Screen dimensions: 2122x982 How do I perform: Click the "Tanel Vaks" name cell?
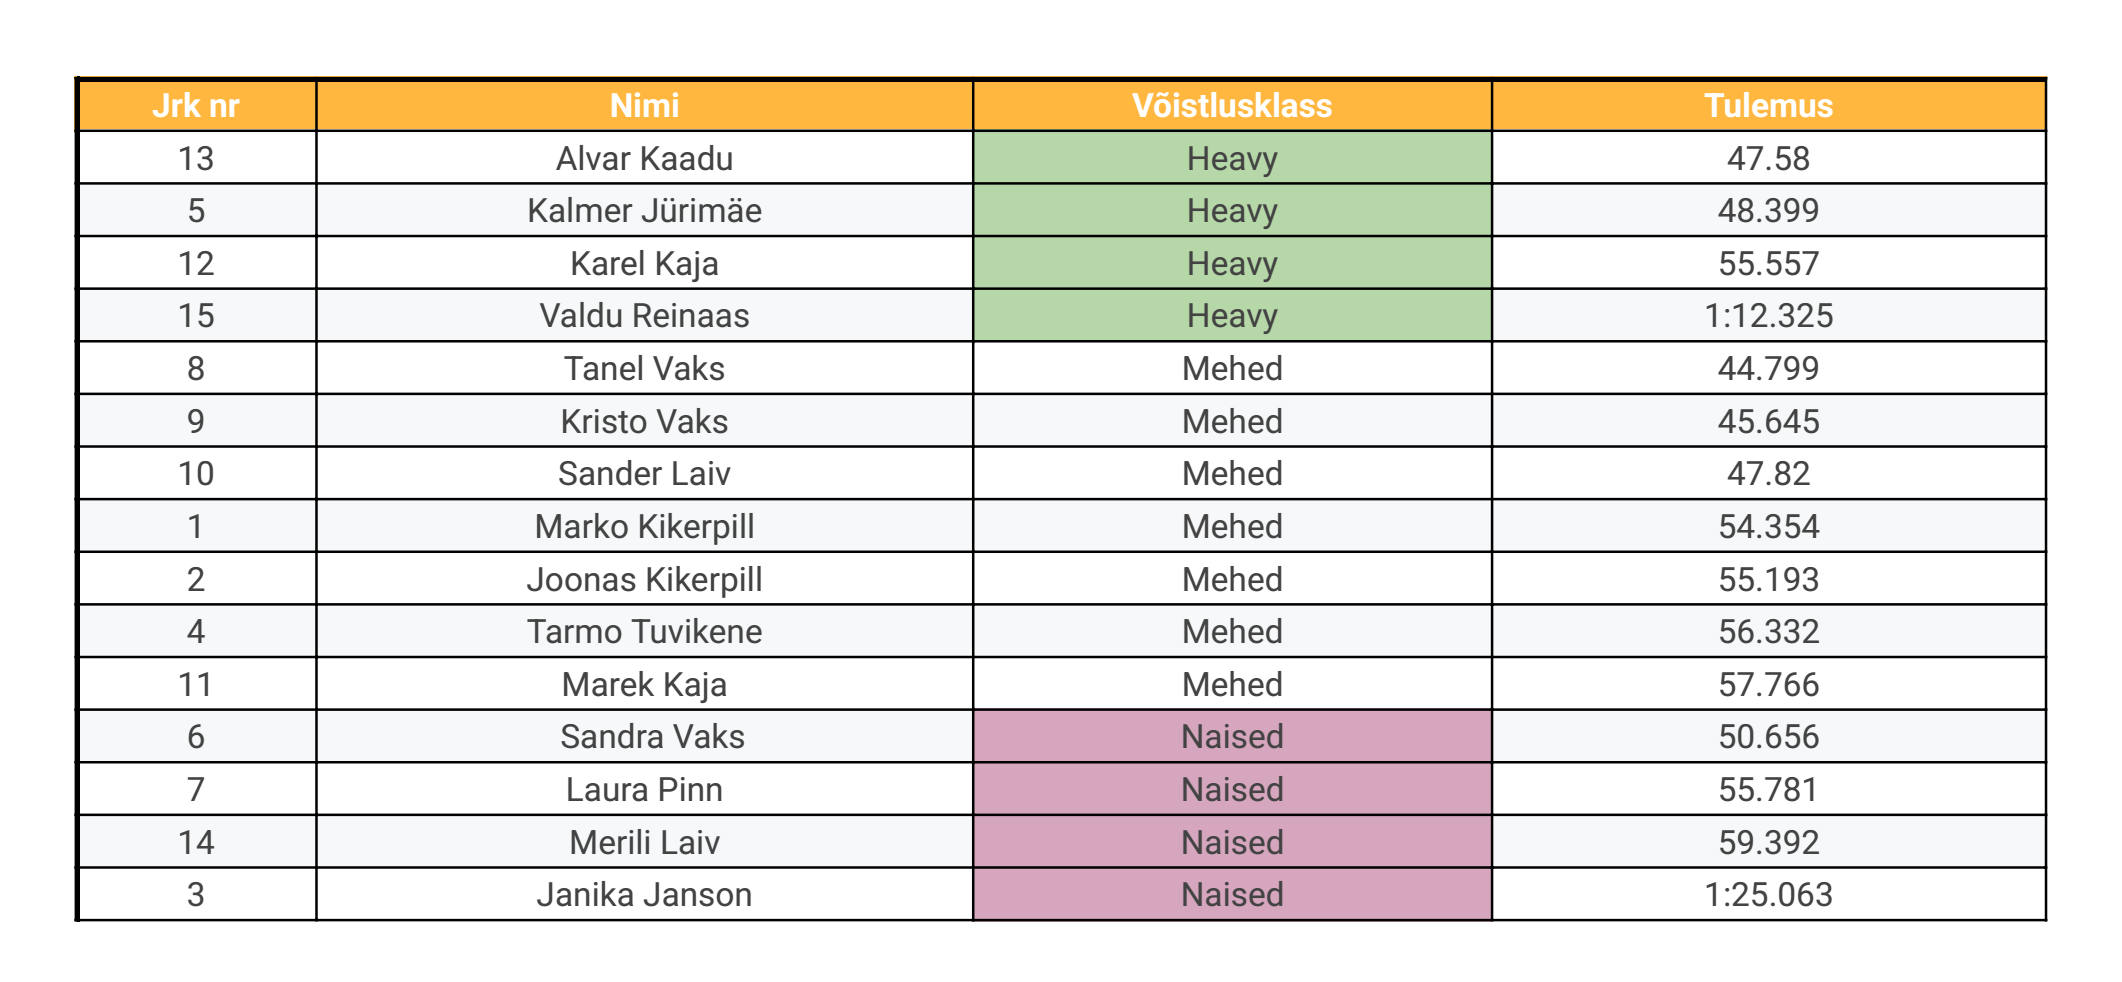click(x=644, y=369)
